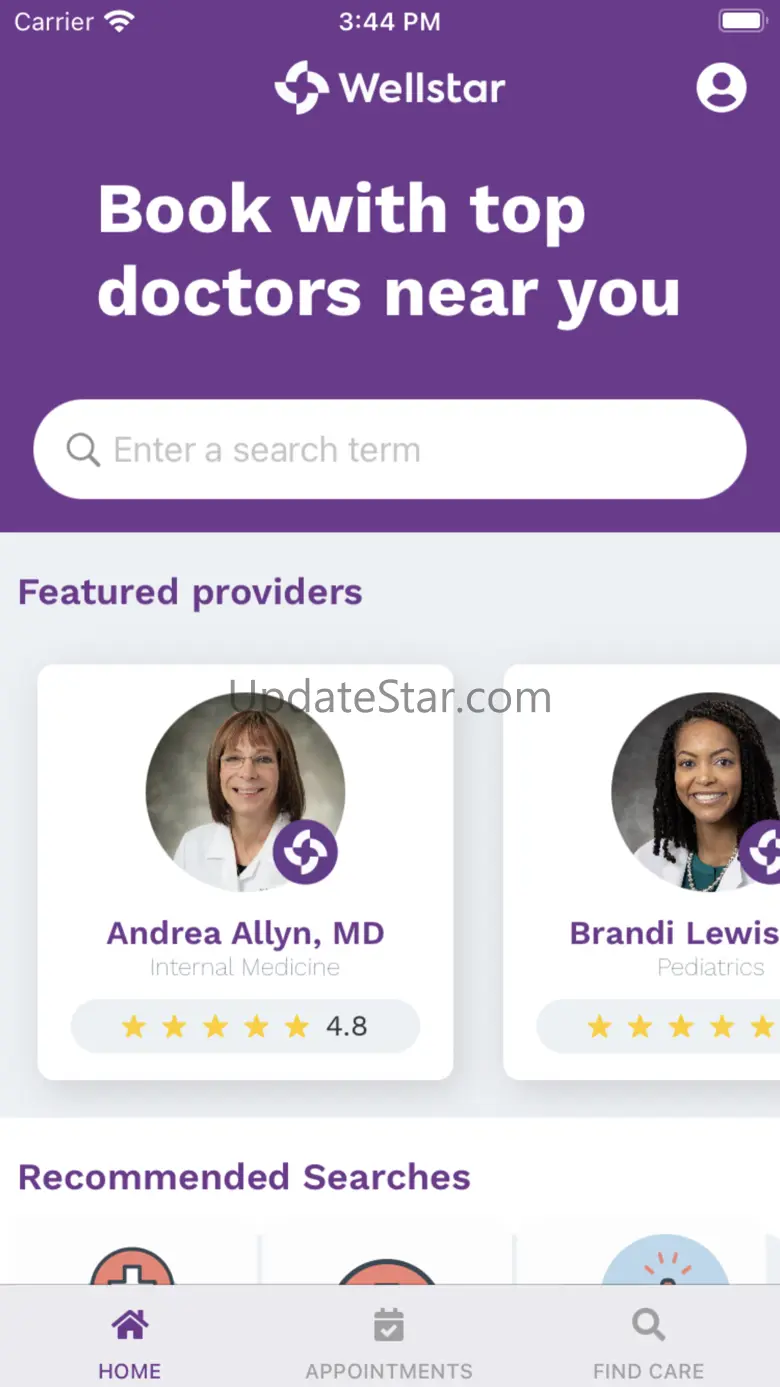Tap Andrea Allyn's 4.8 star rating
Screen dimensions: 780x1387
click(245, 1026)
